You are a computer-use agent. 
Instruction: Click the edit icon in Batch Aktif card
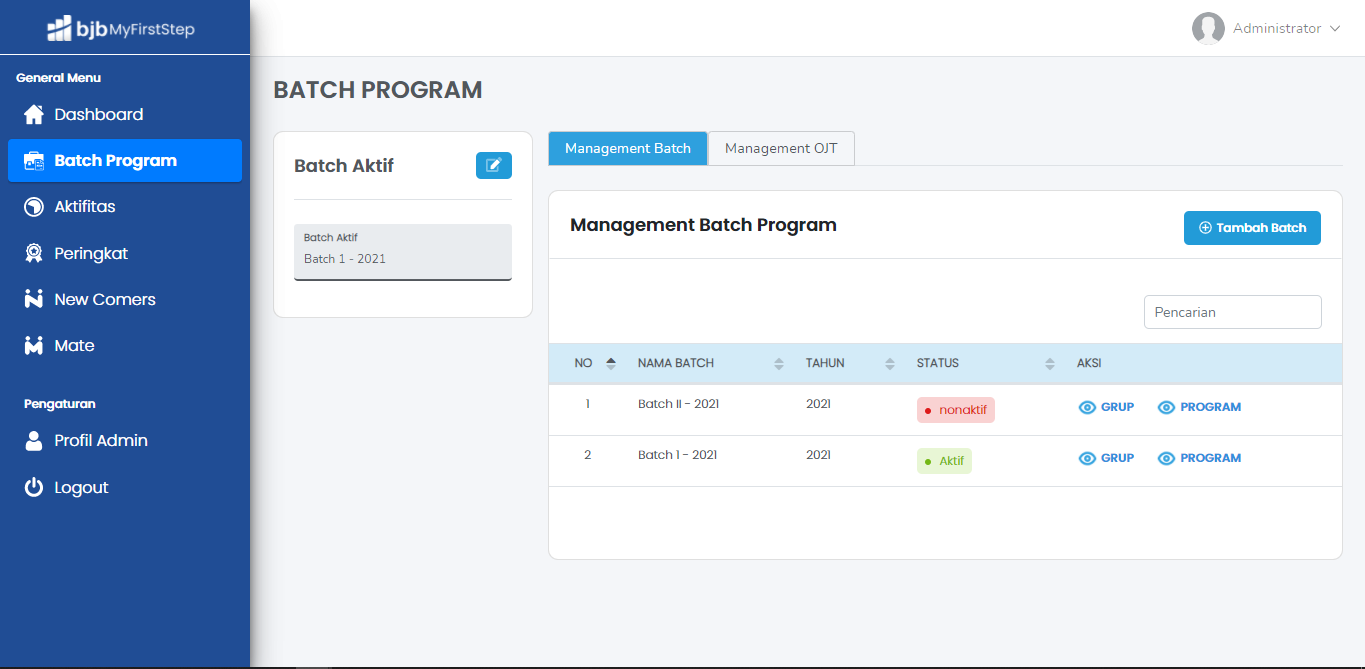pyautogui.click(x=493, y=166)
